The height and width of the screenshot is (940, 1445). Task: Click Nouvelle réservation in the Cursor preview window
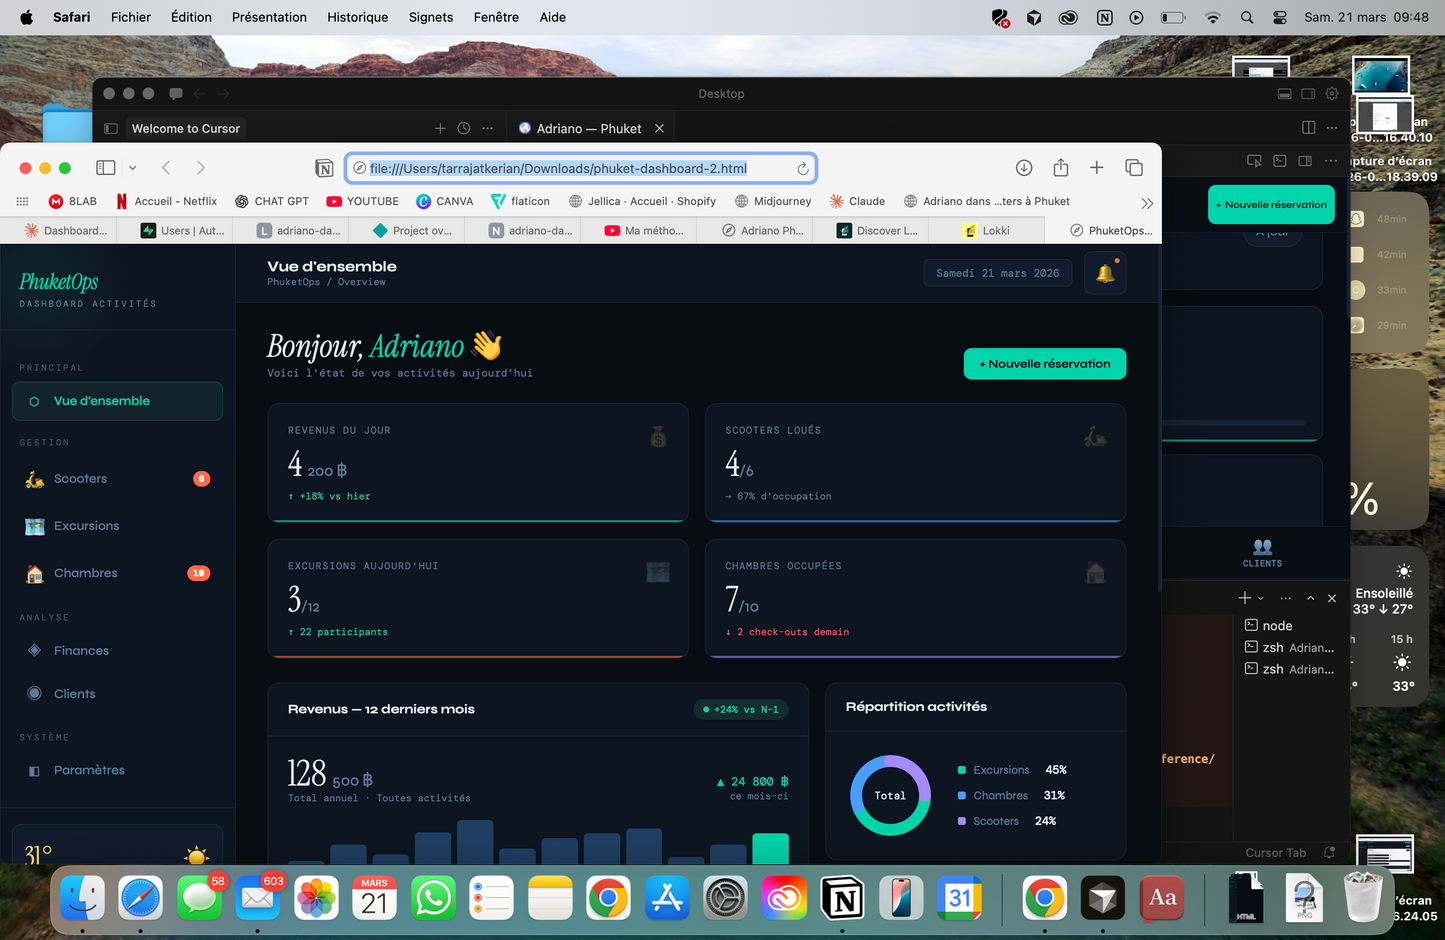click(x=1271, y=204)
